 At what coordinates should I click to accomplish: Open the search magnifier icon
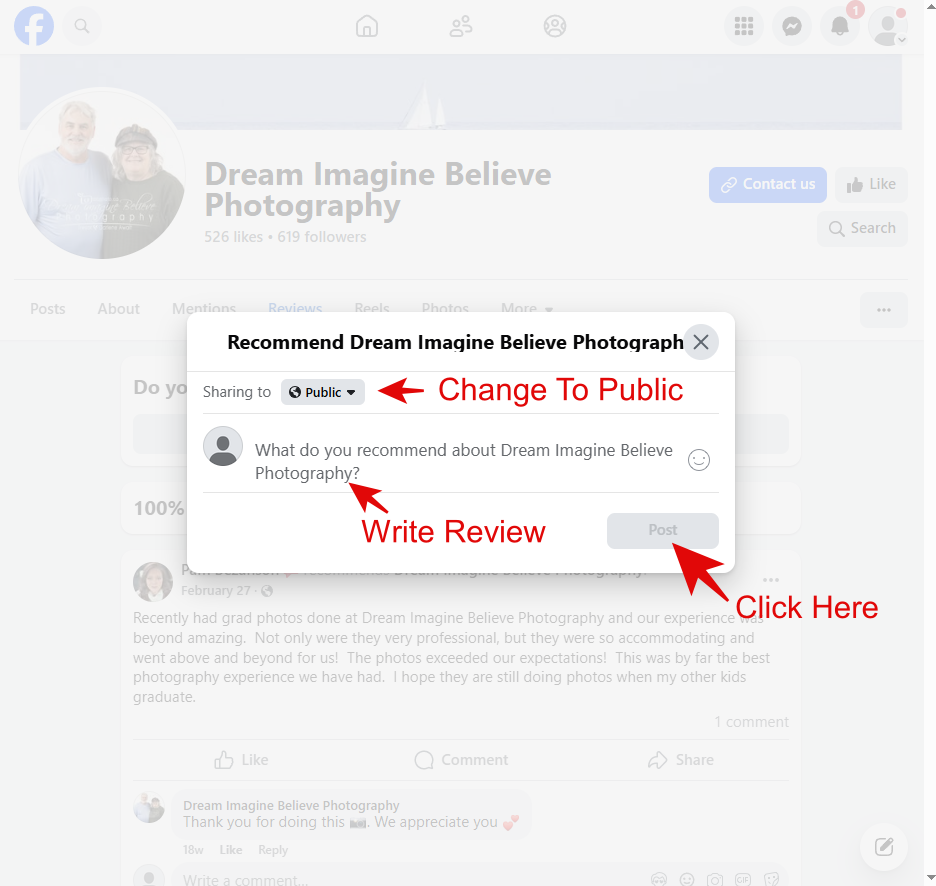(82, 26)
